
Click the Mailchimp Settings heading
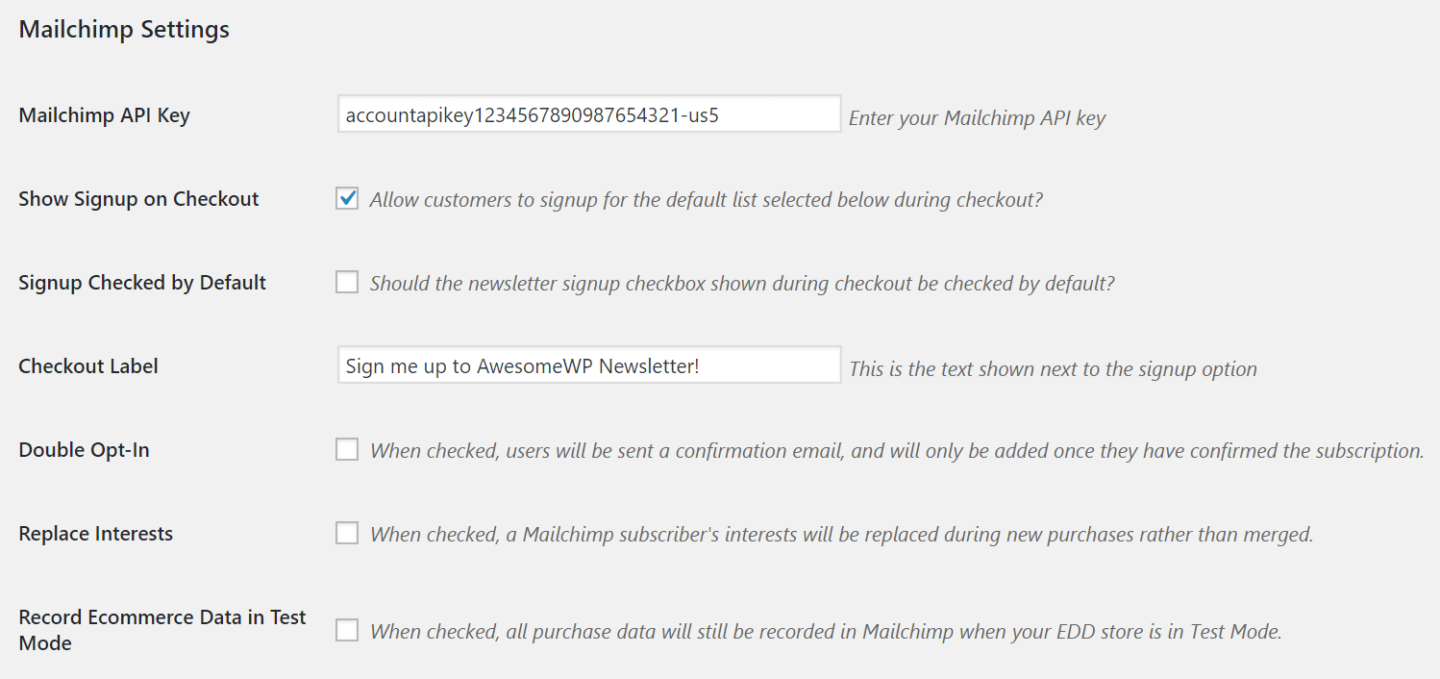(123, 29)
